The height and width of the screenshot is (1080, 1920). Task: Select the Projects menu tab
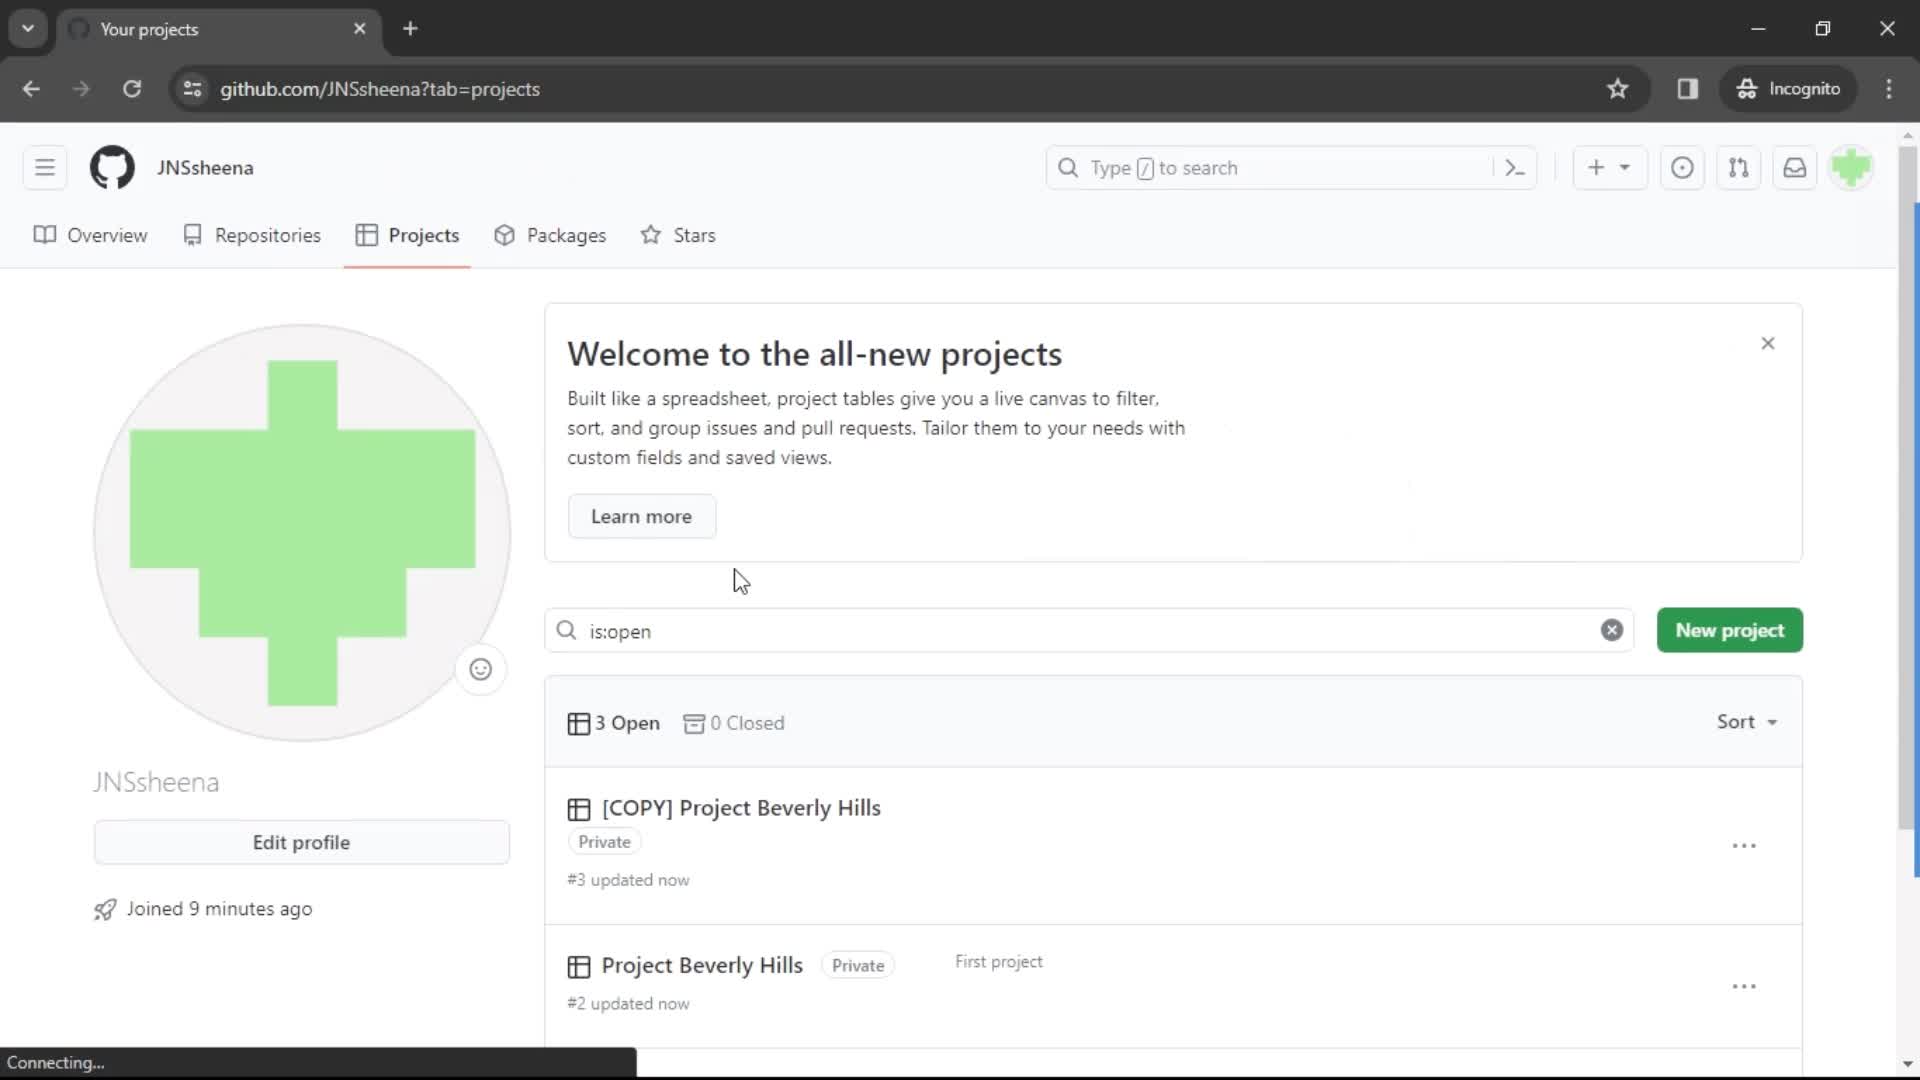pyautogui.click(x=423, y=235)
